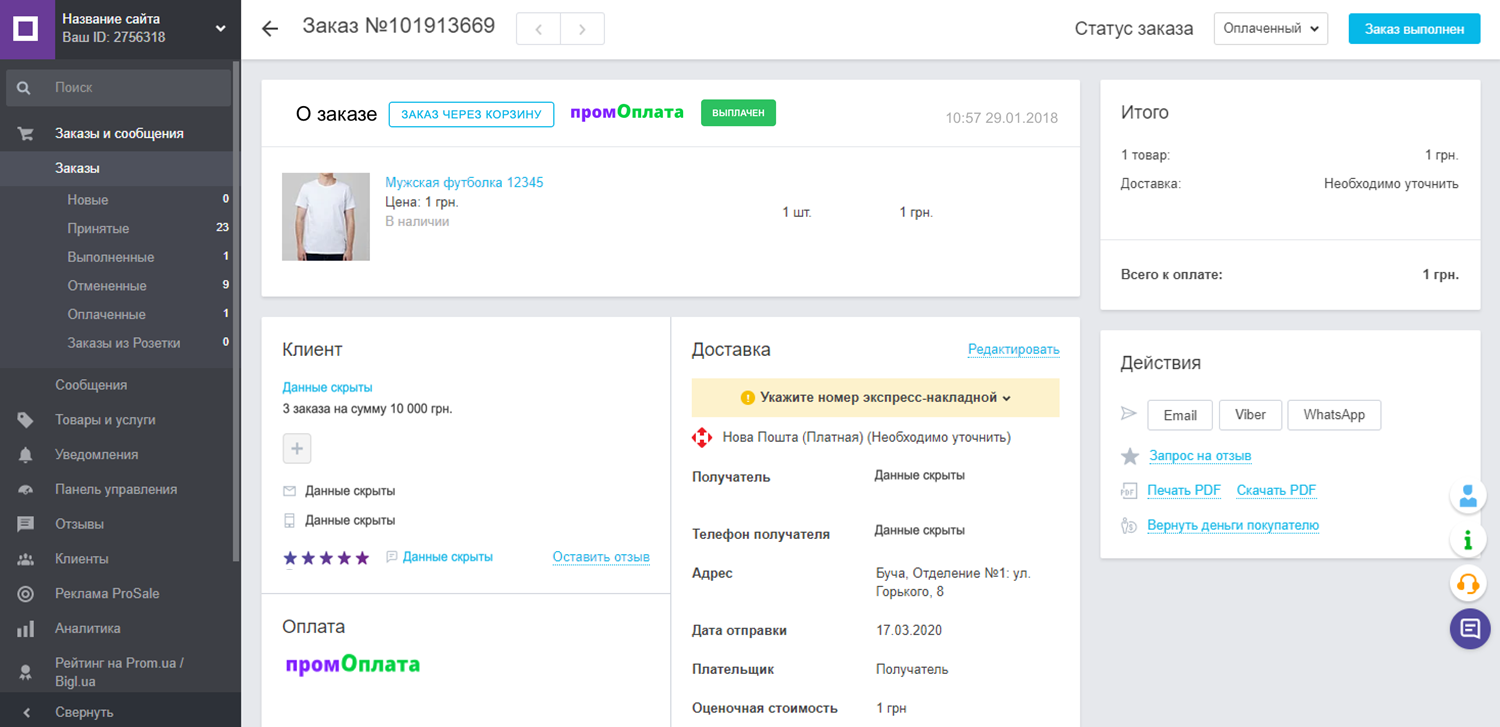Open Статус заказа Оплаченный dropdown
This screenshot has width=1500, height=727.
(x=1270, y=28)
